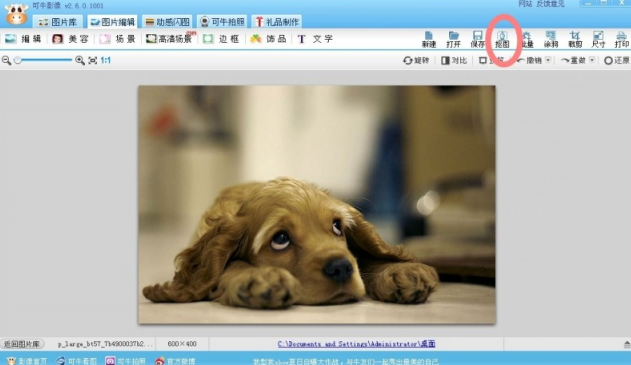Viewport: 631px width, 365px height.
Task: Save the image with 保存 icon
Action: 477,39
